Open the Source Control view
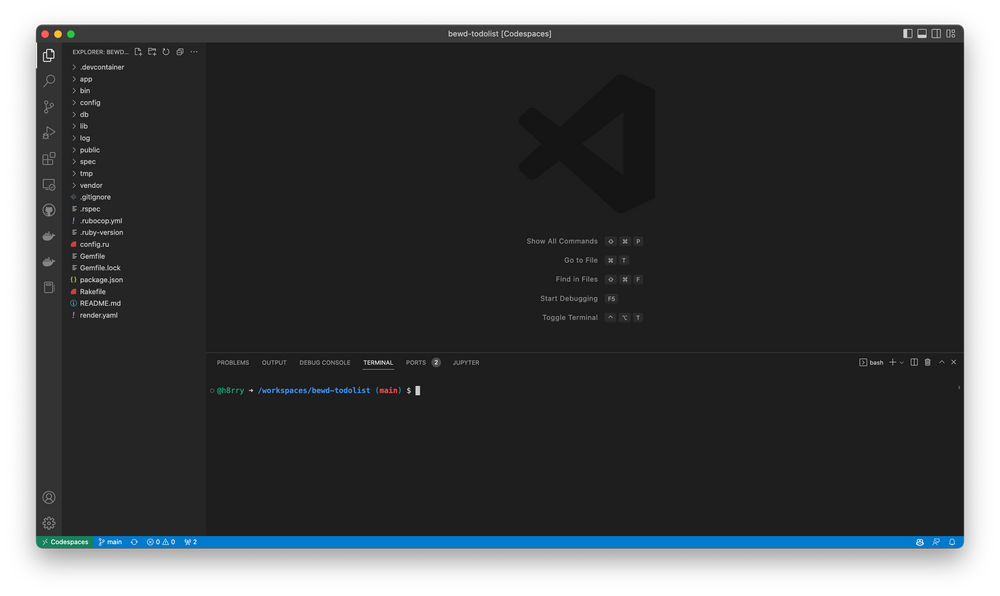Image resolution: width=1000 pixels, height=596 pixels. [49, 106]
